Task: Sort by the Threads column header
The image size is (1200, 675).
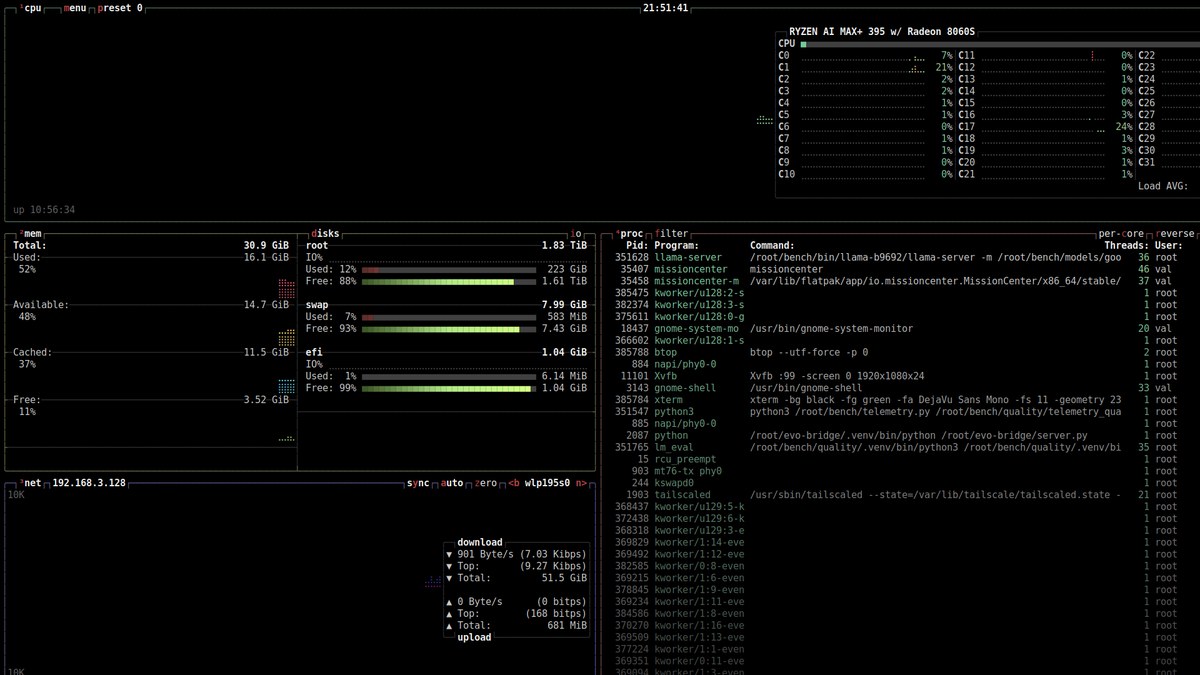Action: click(x=1126, y=245)
